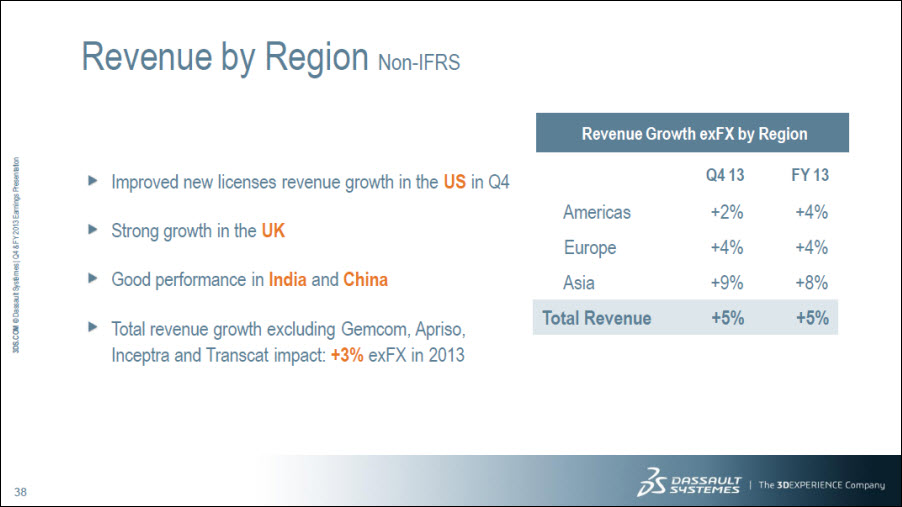This screenshot has height=507, width=902.
Task: Click the 'Americas' row label
Action: (597, 212)
